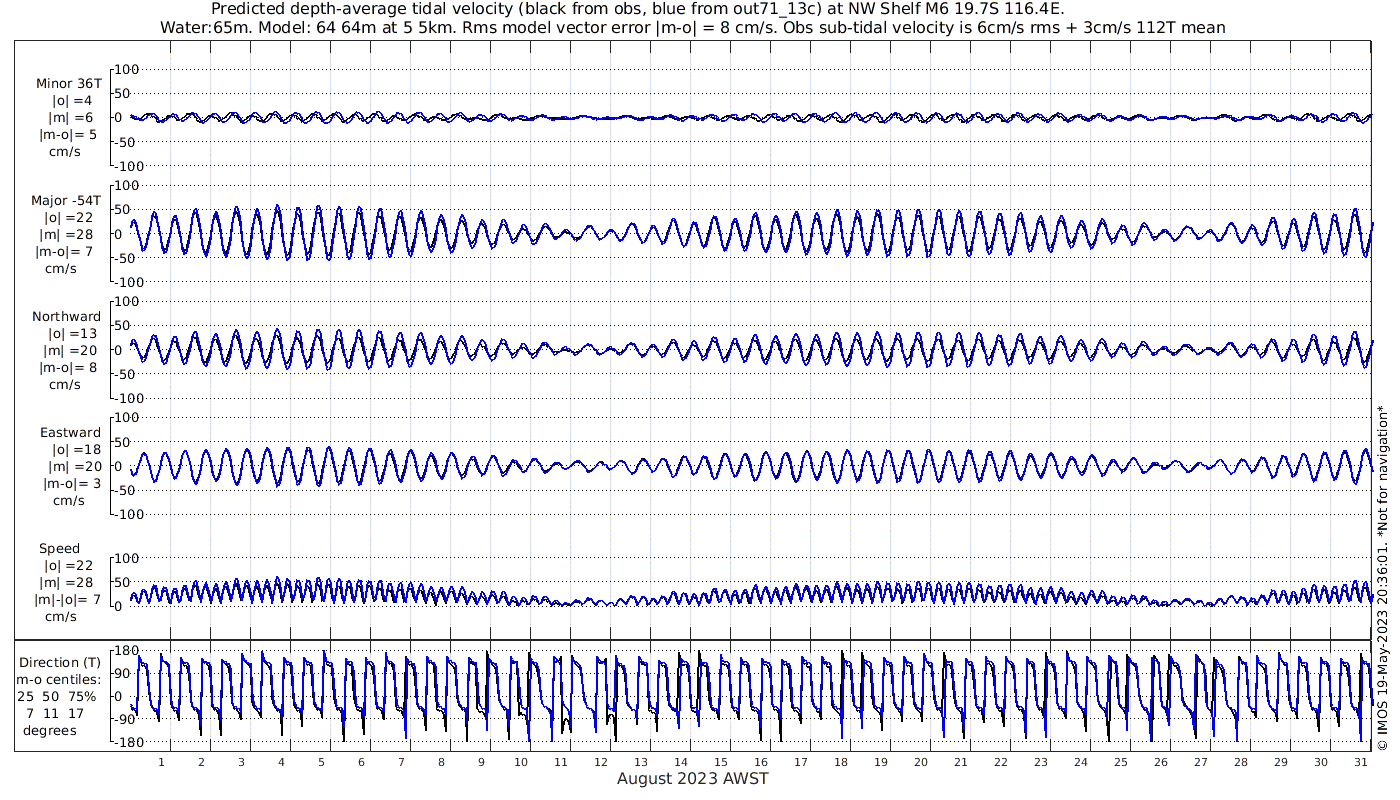1400x800 pixels.
Task: Click "|o| =22" under Major -54T
Action: (69, 218)
